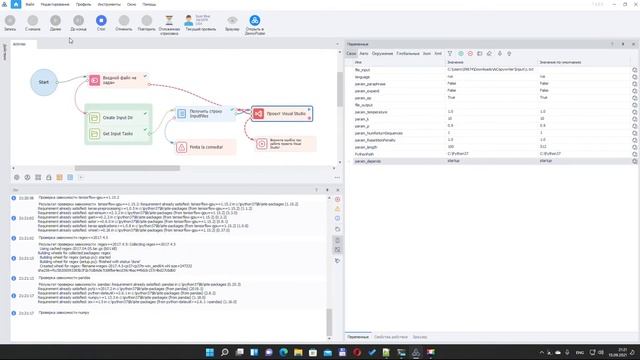Switch to the Json variables tab
Image resolution: width=640 pixels, height=360 pixels.
427,53
